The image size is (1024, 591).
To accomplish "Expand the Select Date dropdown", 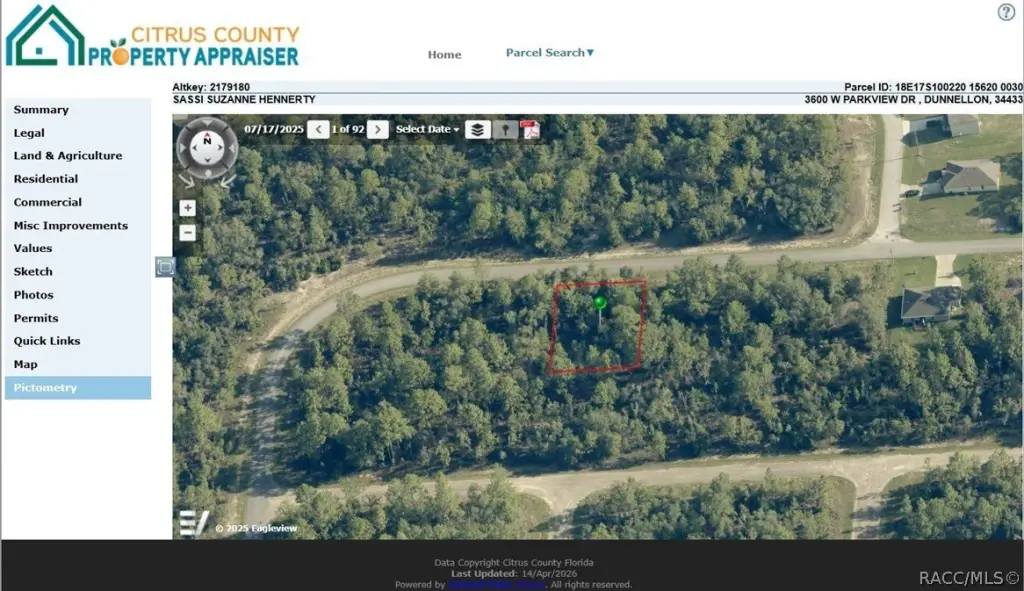I will point(427,129).
